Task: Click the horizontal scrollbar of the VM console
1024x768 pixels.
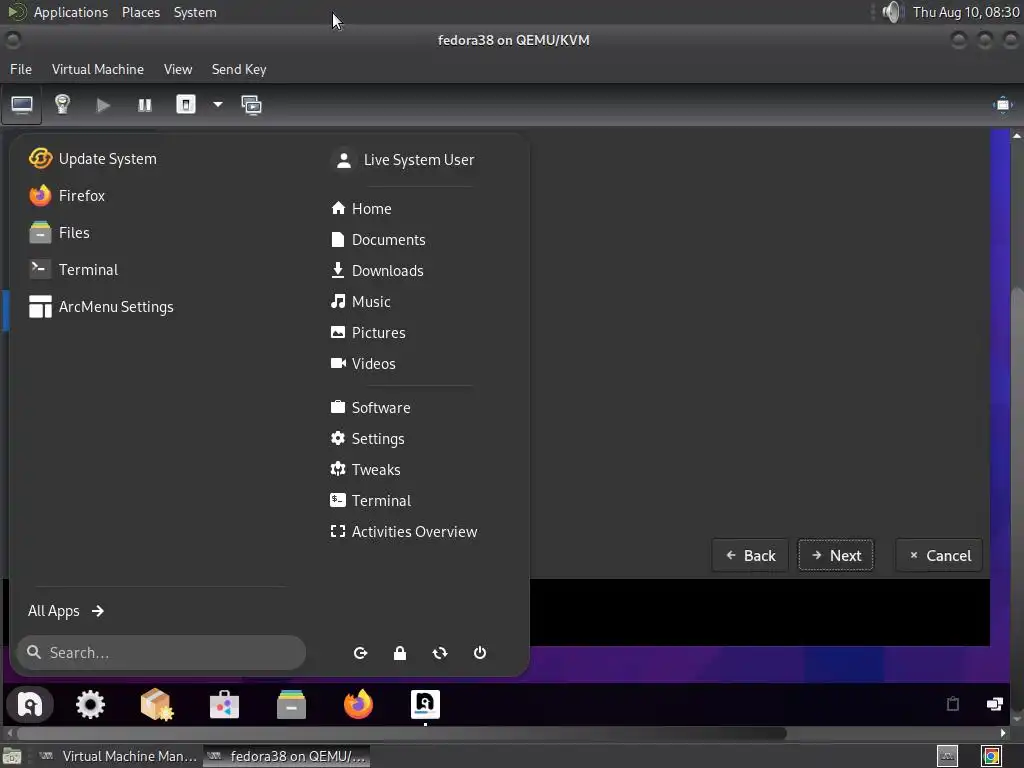Action: tap(402, 733)
